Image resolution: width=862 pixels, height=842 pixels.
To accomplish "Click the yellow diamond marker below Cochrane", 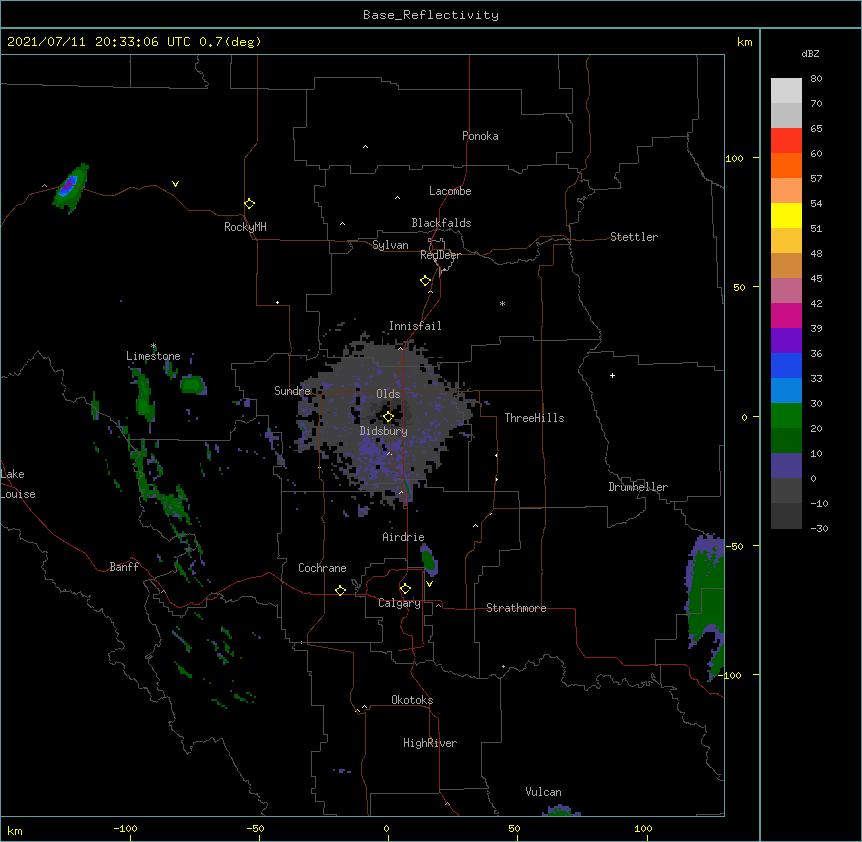I will 340,590.
